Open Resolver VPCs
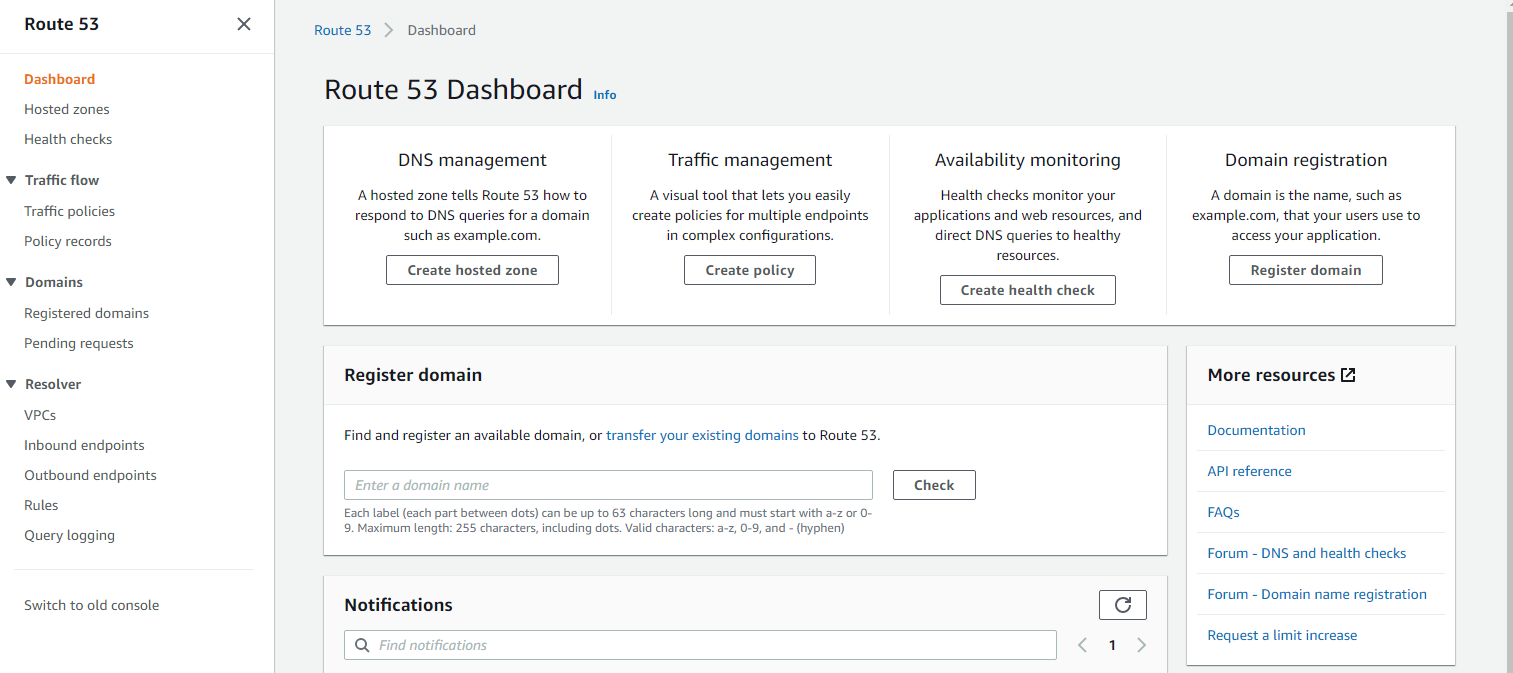Viewport: 1513px width, 673px height. [40, 415]
